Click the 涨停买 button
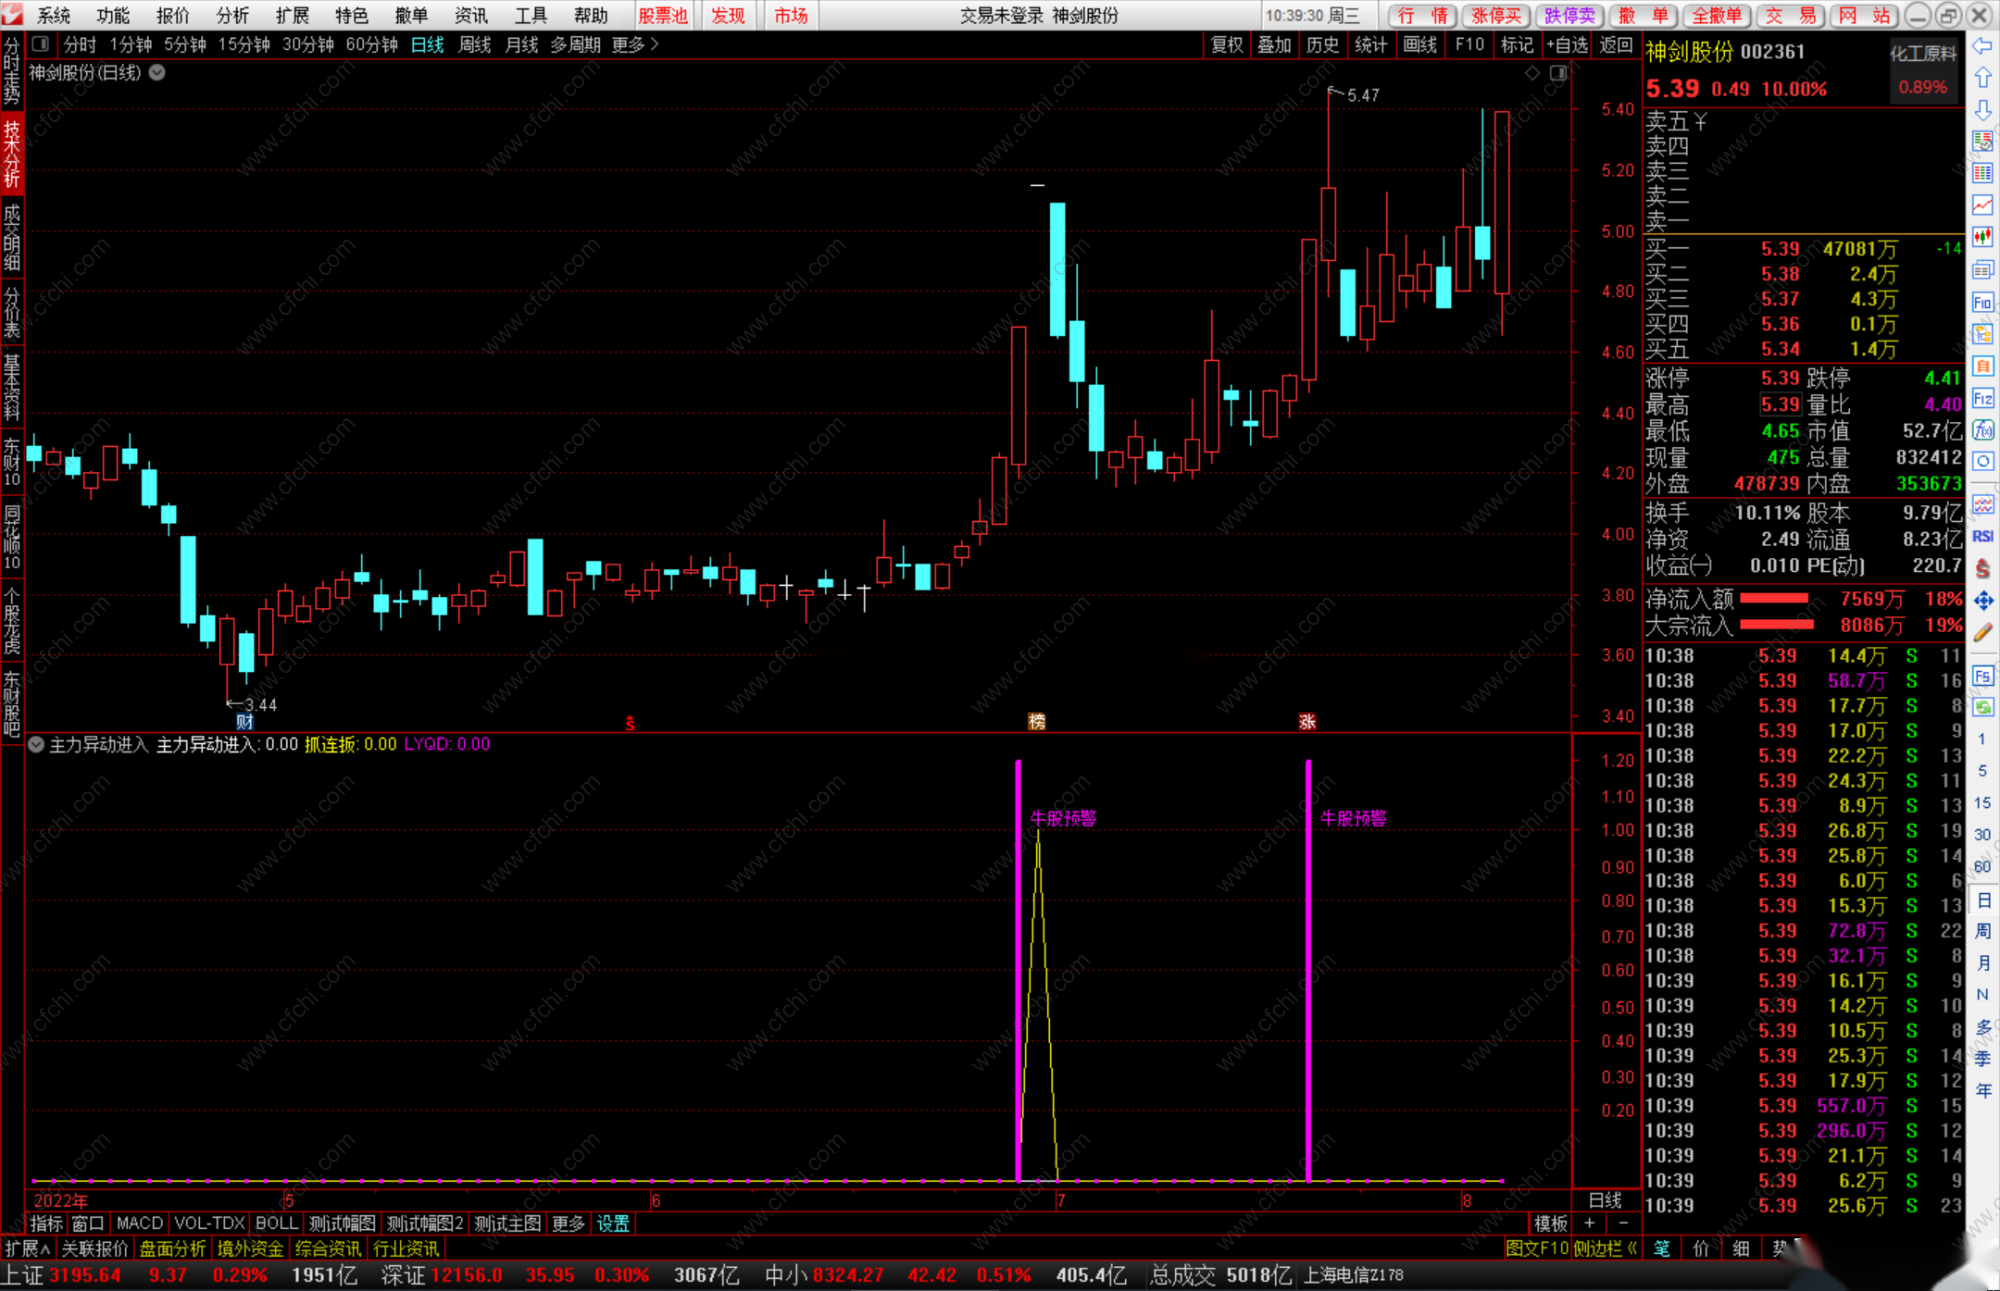2000x1291 pixels. [x=1496, y=15]
